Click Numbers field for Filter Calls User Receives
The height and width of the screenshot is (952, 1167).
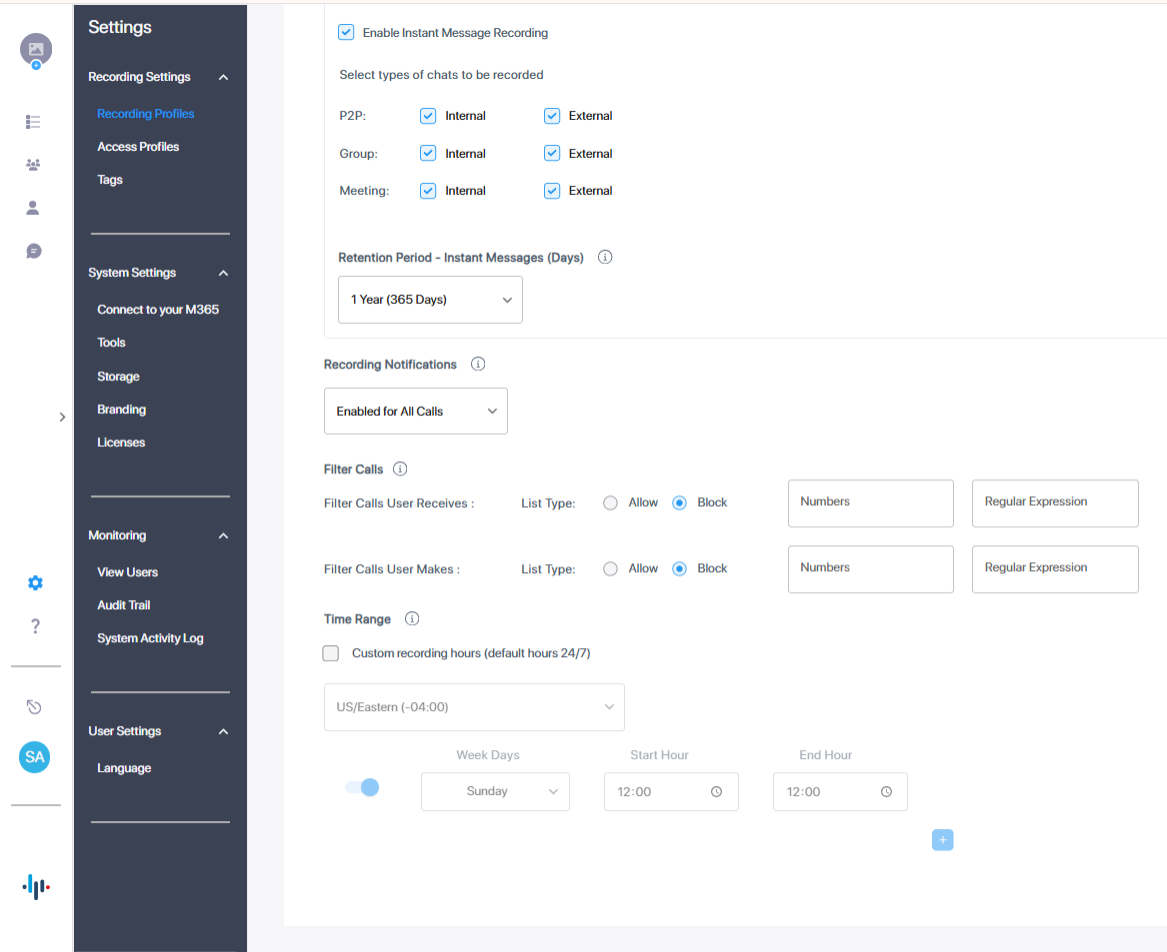tap(870, 503)
